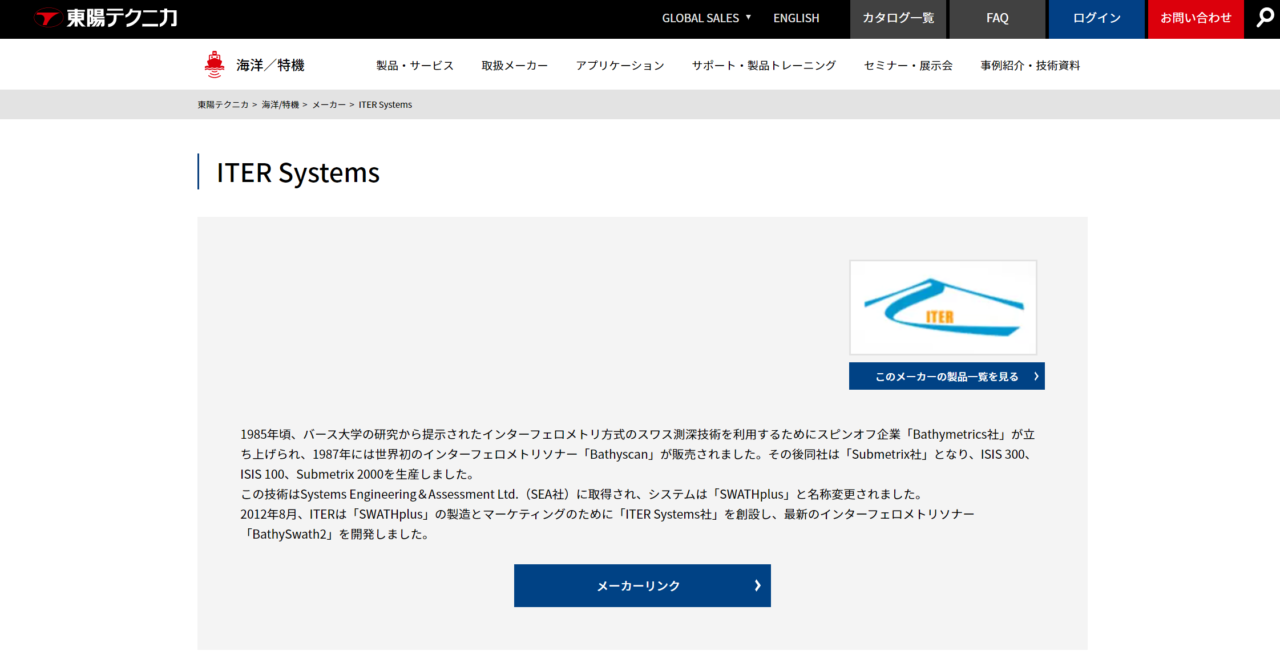The height and width of the screenshot is (663, 1280).
Task: Go to メーカー in breadcrumb
Action: (329, 104)
